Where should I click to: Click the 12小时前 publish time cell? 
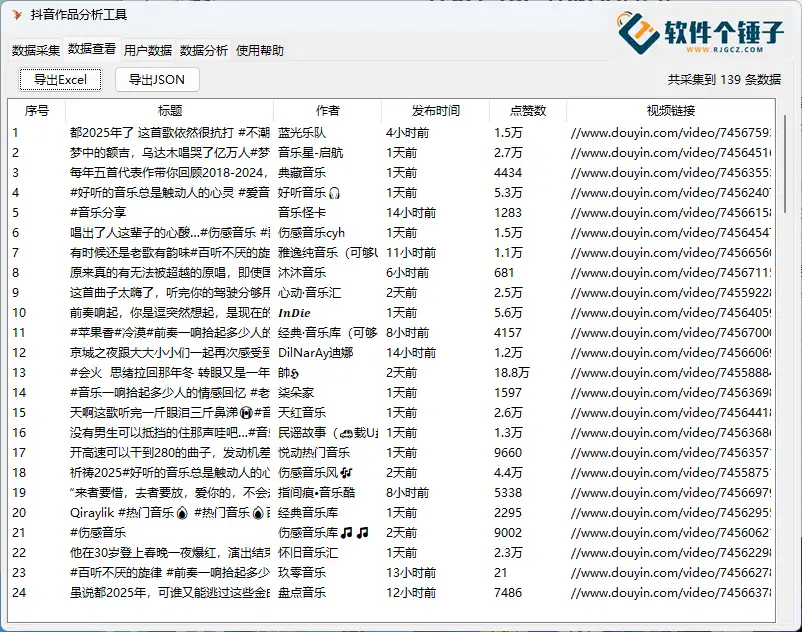click(411, 593)
